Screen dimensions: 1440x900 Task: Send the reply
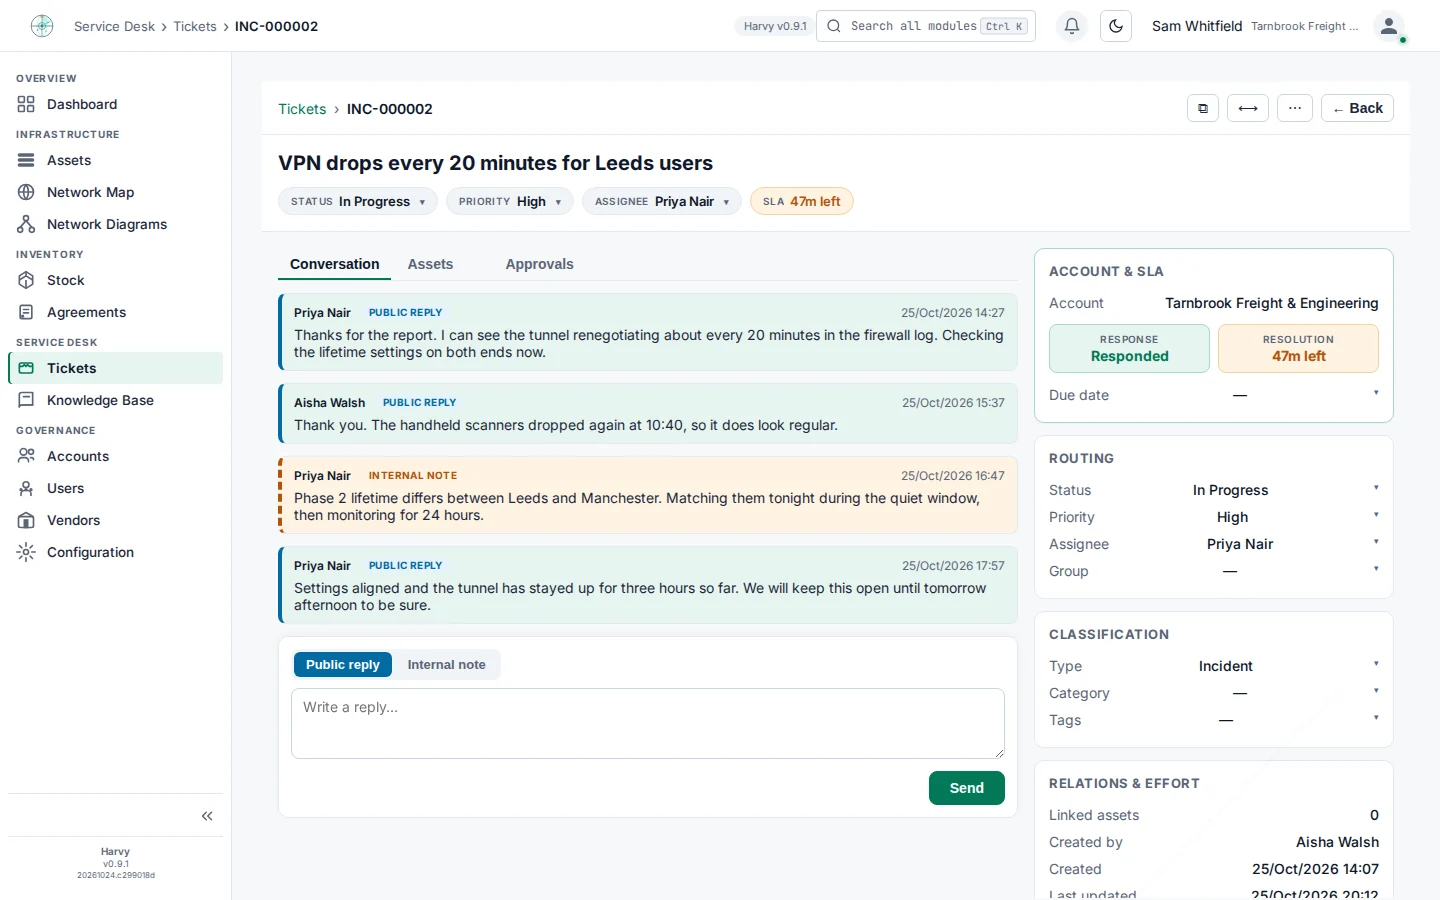click(966, 788)
